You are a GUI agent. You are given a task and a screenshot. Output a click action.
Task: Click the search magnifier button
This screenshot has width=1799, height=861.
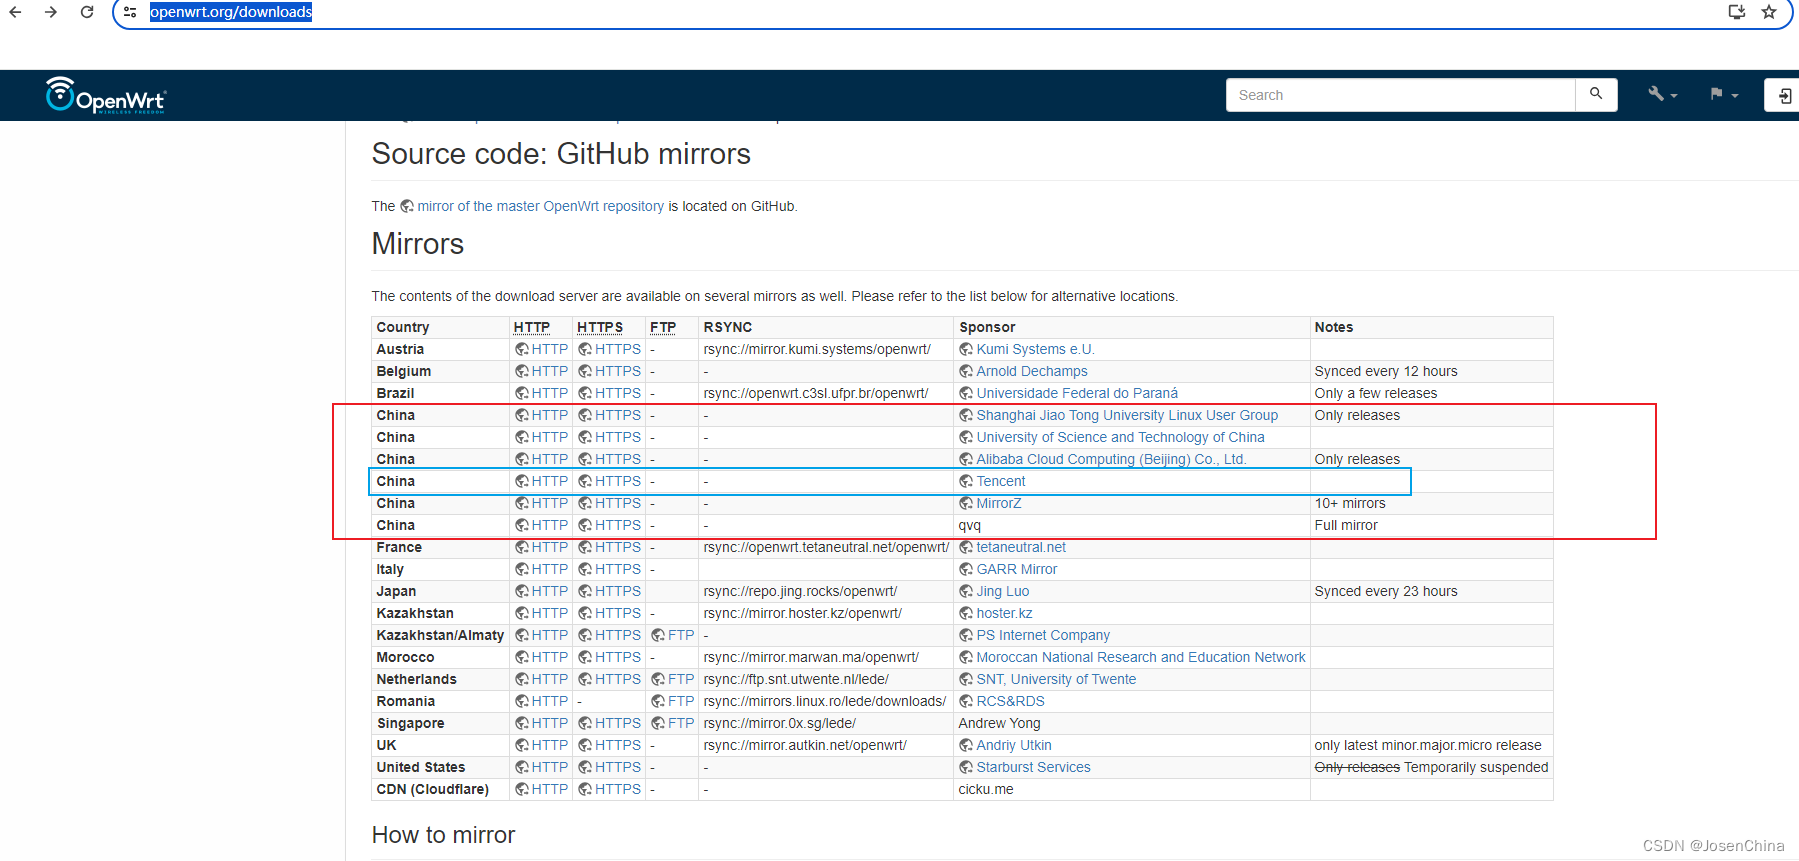pyautogui.click(x=1596, y=94)
